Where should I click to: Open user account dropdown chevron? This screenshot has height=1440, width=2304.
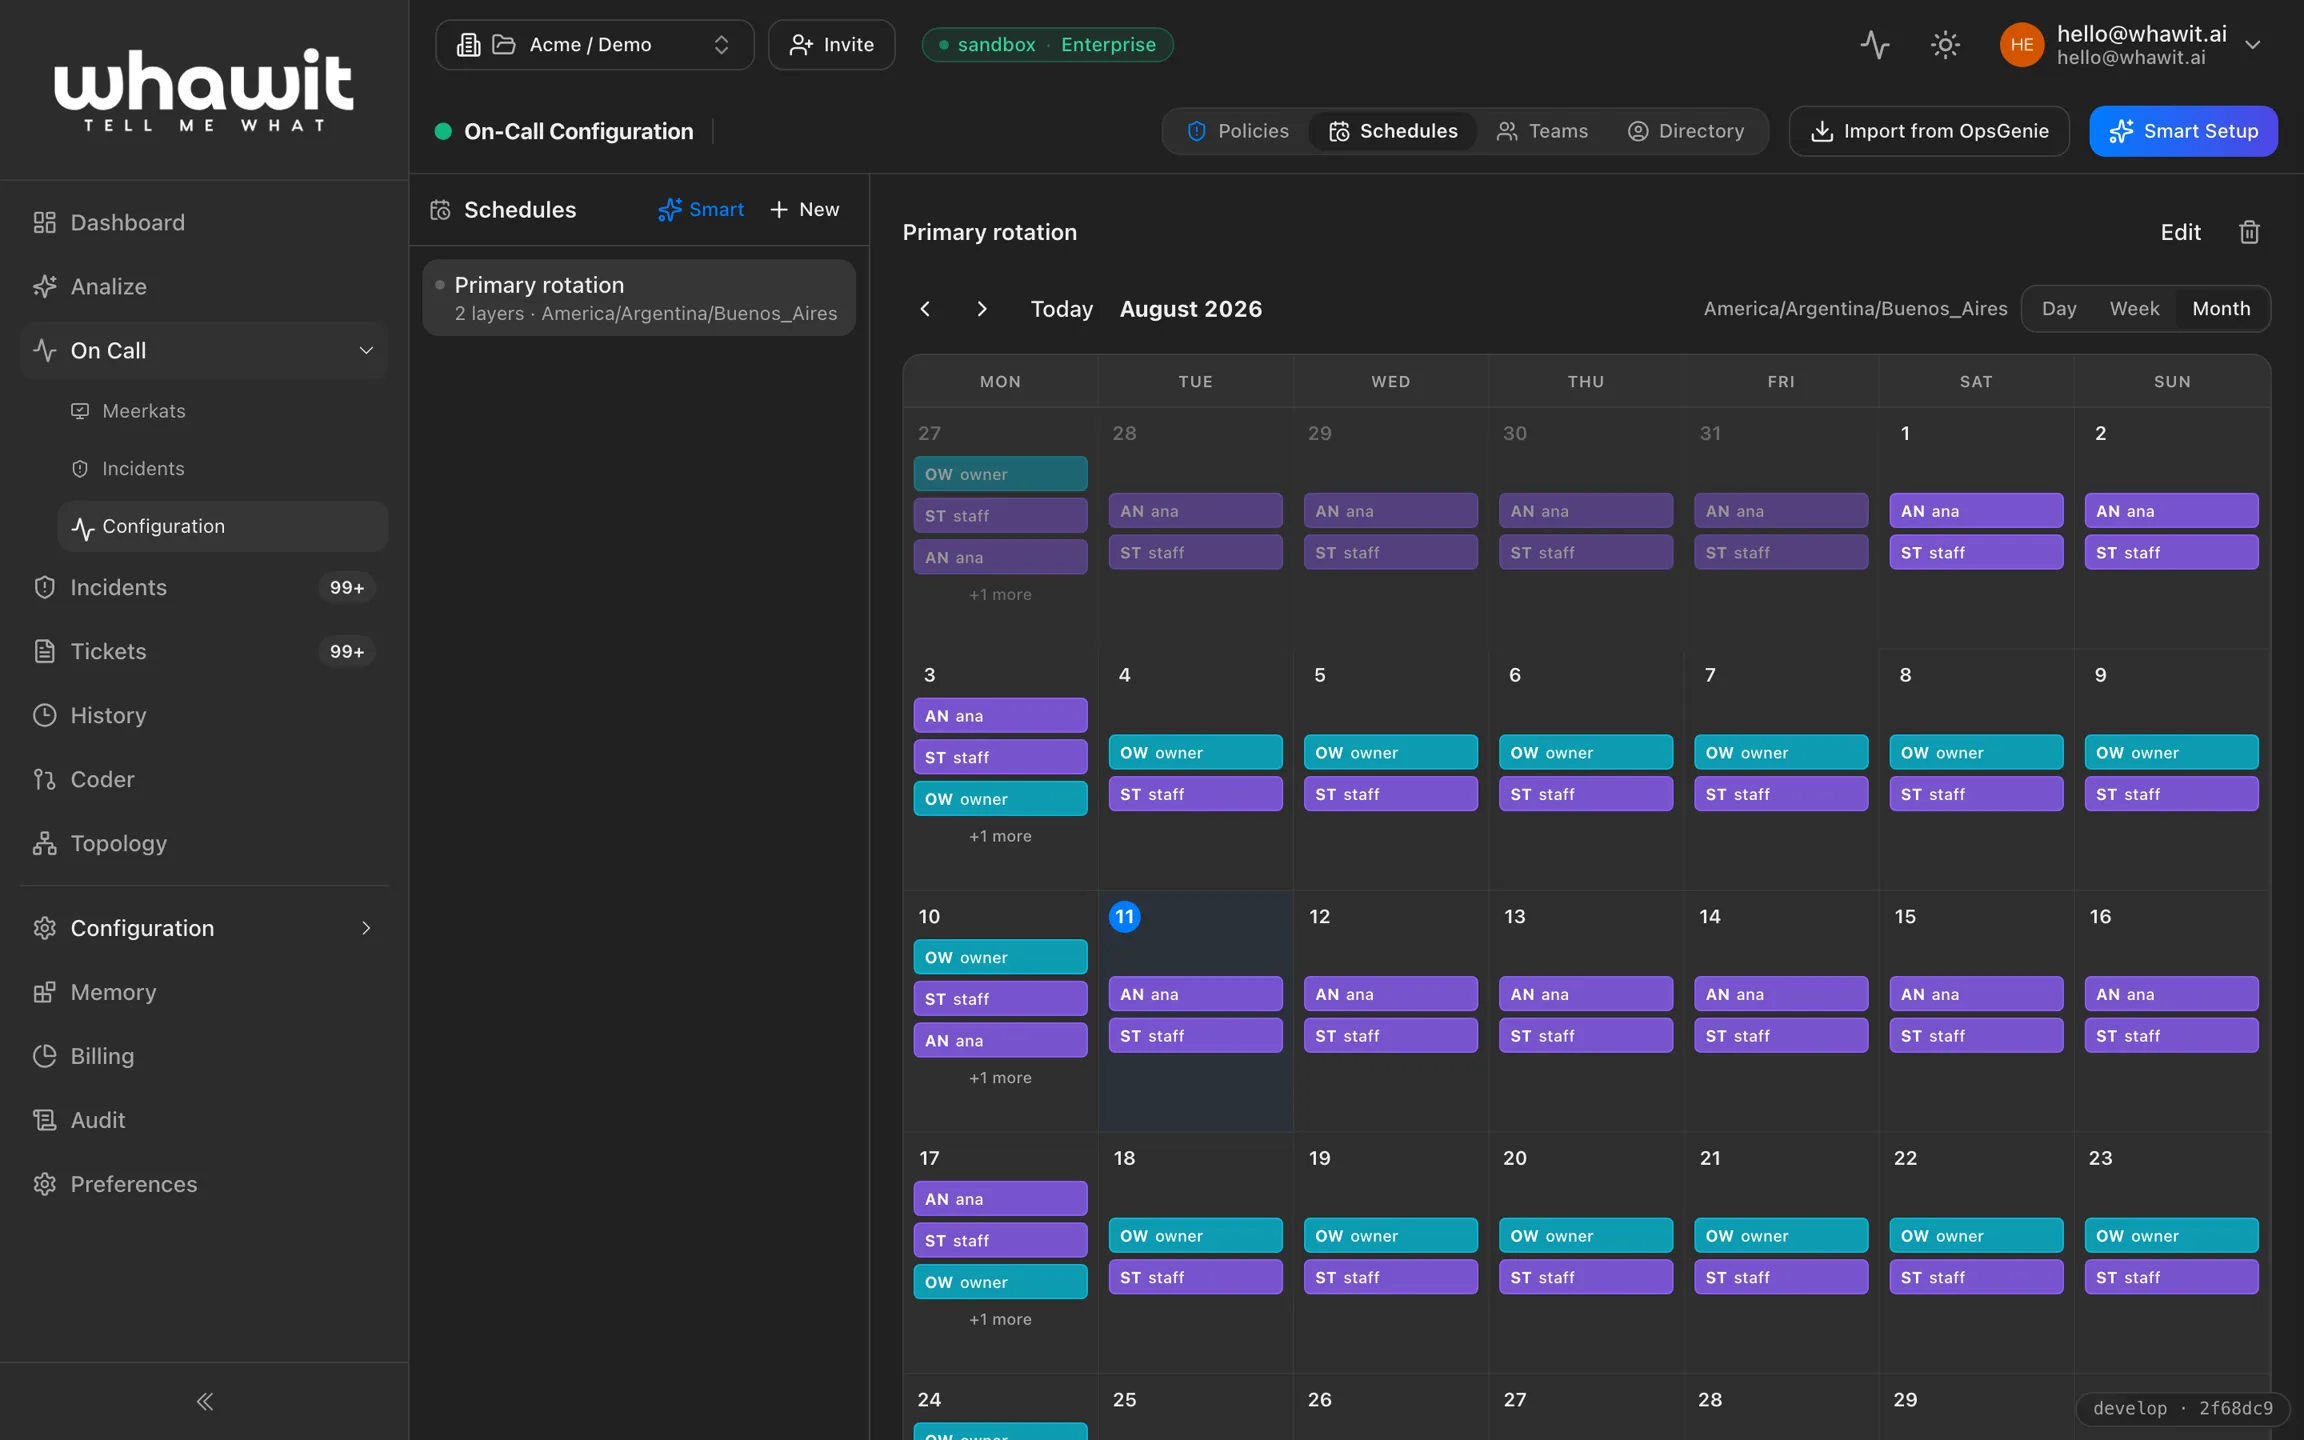pyautogui.click(x=2253, y=44)
